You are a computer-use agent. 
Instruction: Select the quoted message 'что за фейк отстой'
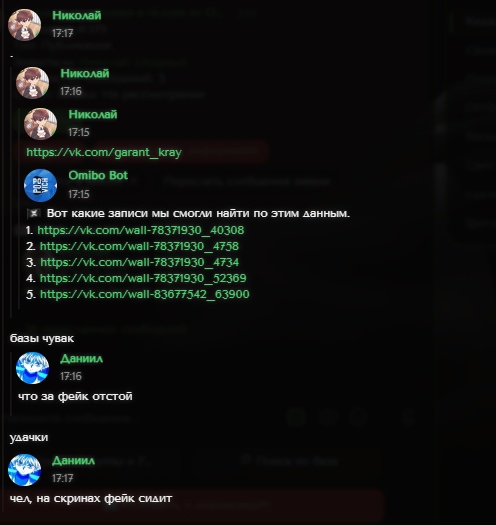click(x=75, y=396)
